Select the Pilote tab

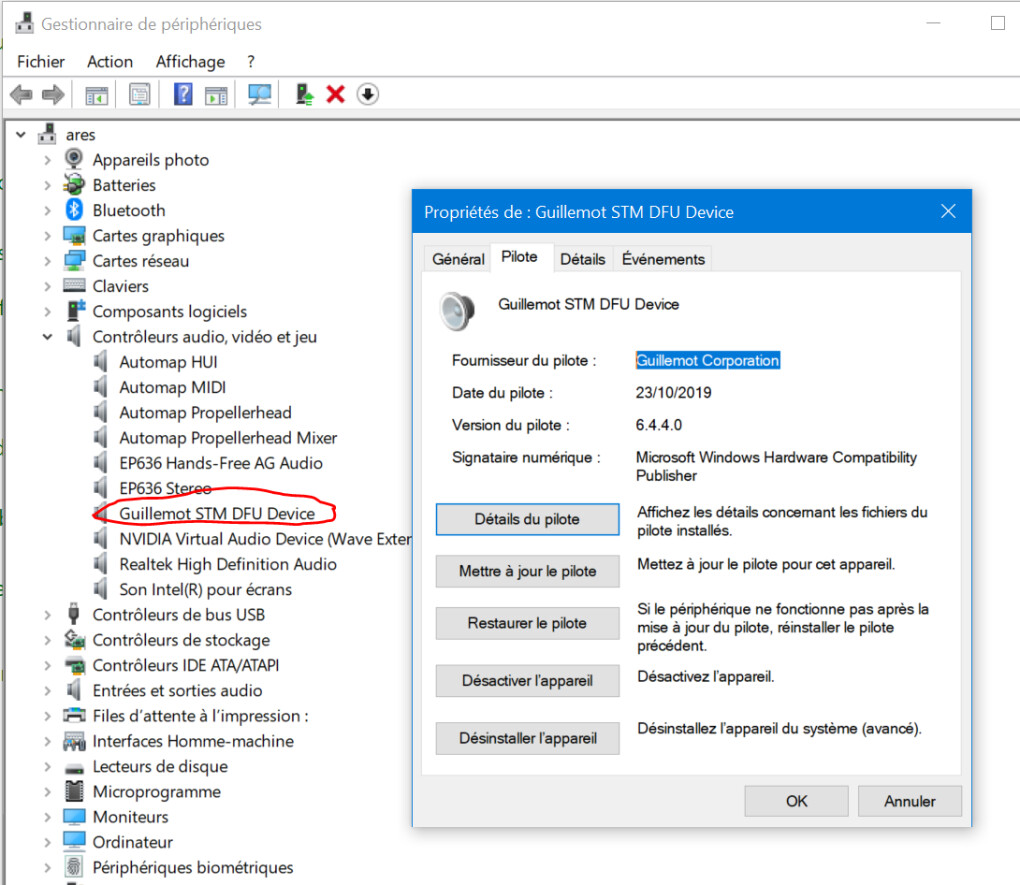coord(519,257)
